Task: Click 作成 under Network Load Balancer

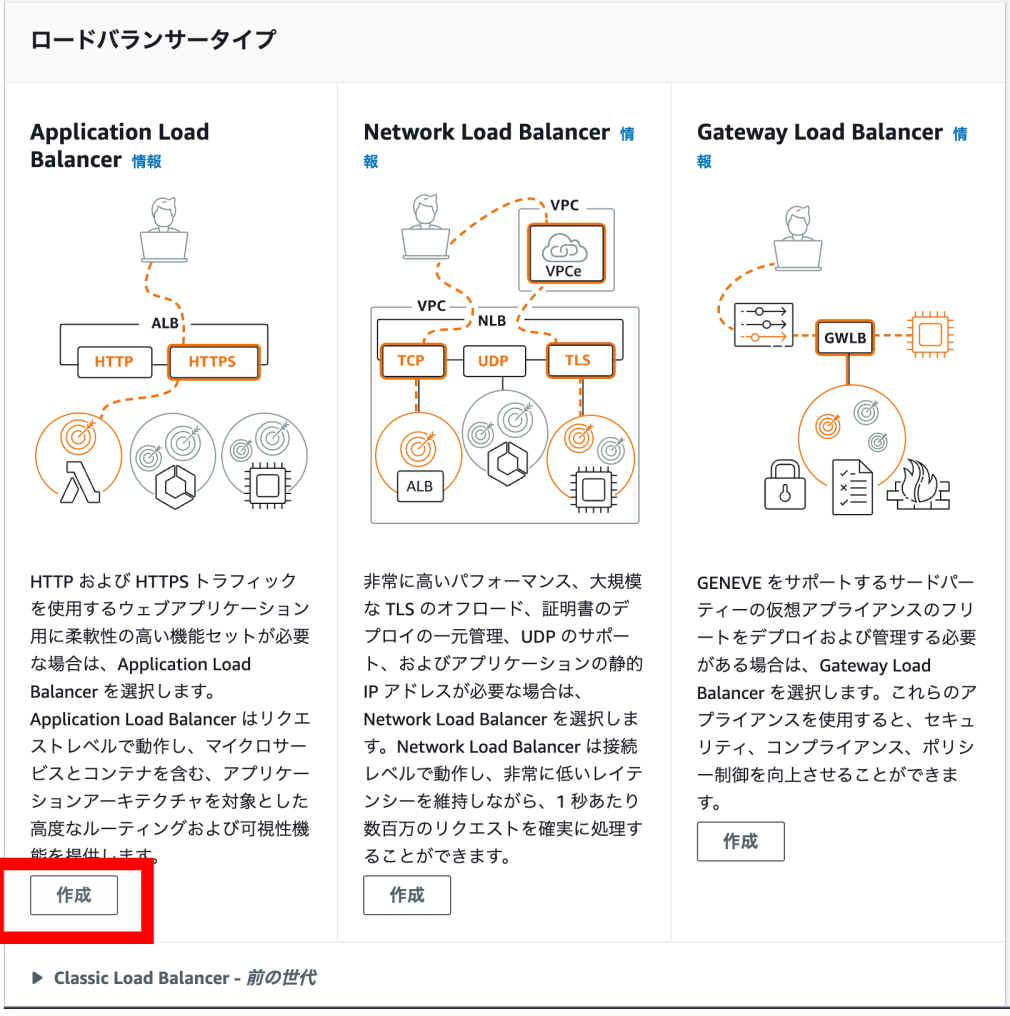Action: 407,895
